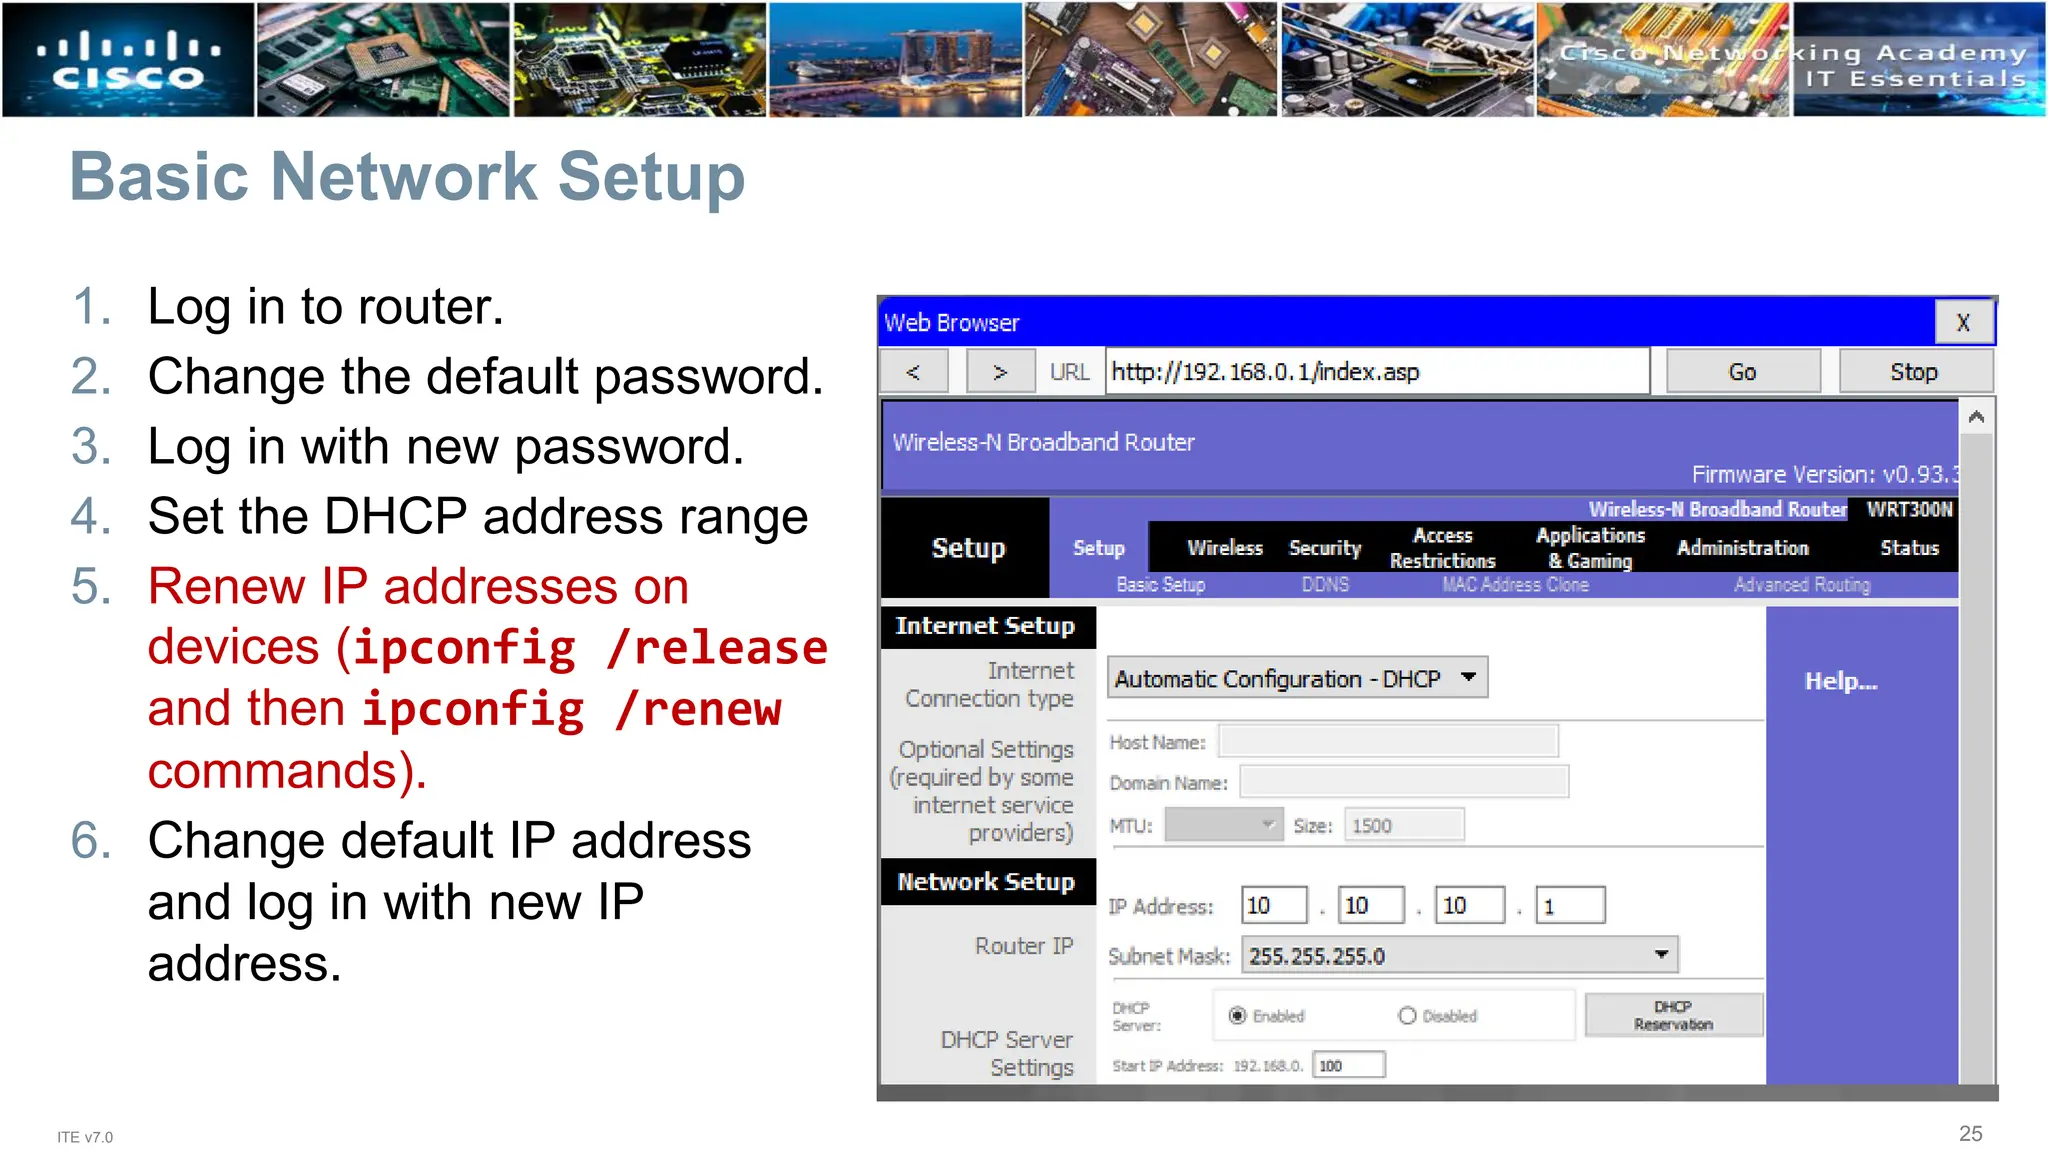
Task: Click the DHCP Reservation button
Action: [x=1673, y=1015]
